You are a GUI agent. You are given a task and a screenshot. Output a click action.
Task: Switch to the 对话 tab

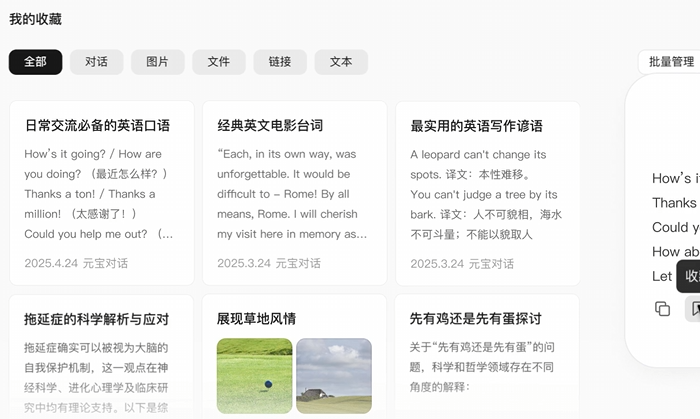pyautogui.click(x=96, y=62)
